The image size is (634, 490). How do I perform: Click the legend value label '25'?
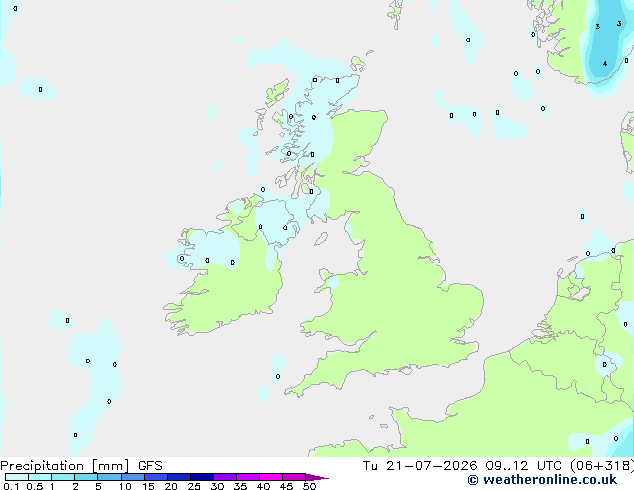(x=194, y=486)
